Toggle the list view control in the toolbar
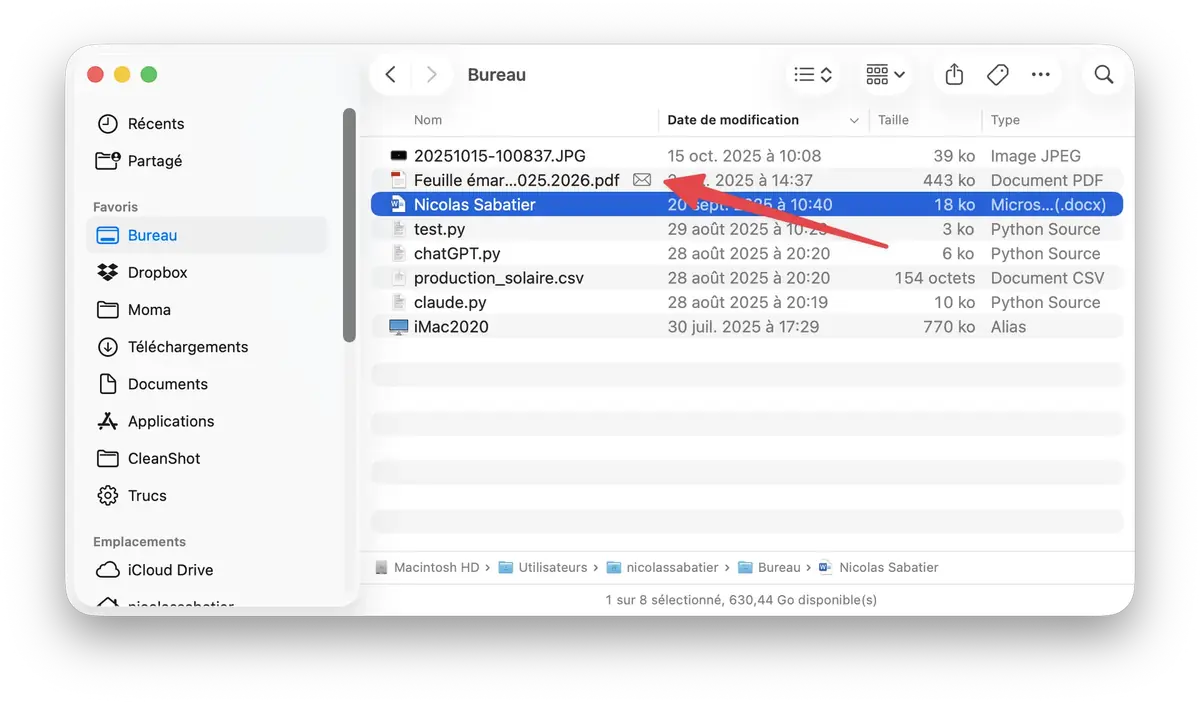 [805, 74]
